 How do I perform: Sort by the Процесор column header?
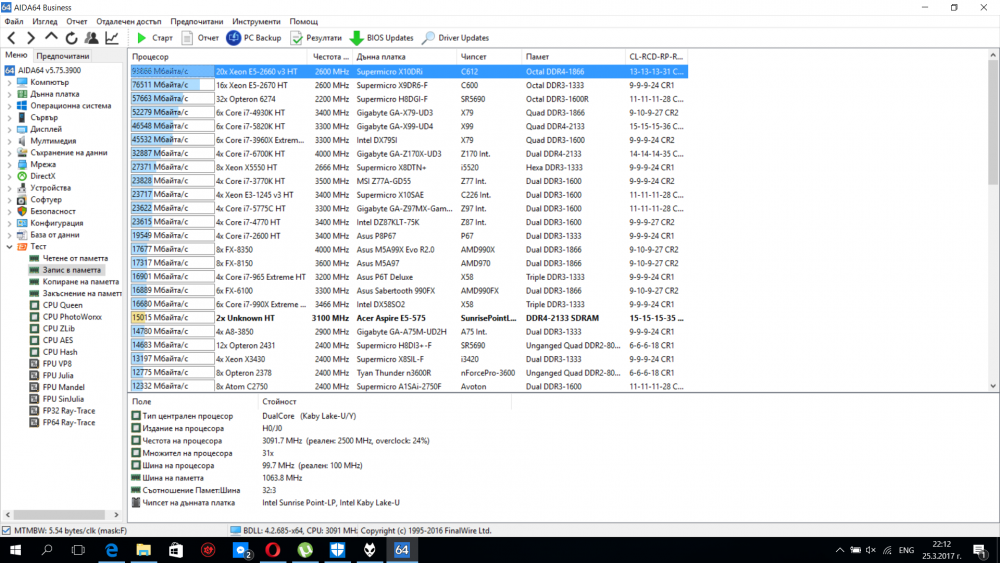[x=217, y=57]
